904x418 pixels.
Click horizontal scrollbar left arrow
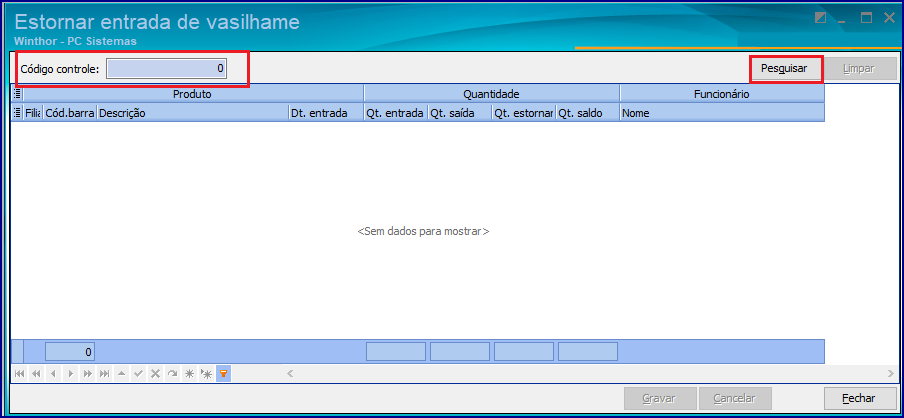(x=291, y=374)
